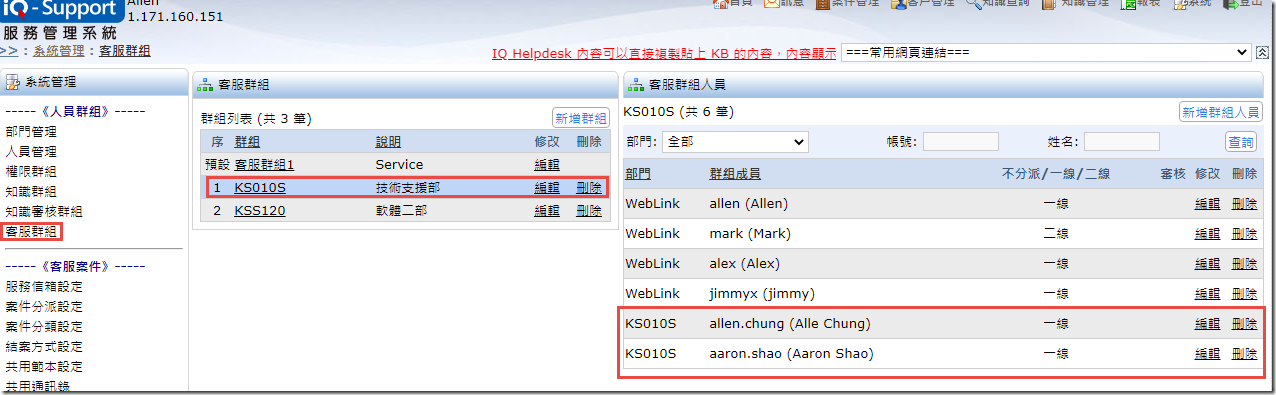1276x395 pixels.
Task: Click the red IQ Helpdesk announcement link
Action: coord(664,53)
